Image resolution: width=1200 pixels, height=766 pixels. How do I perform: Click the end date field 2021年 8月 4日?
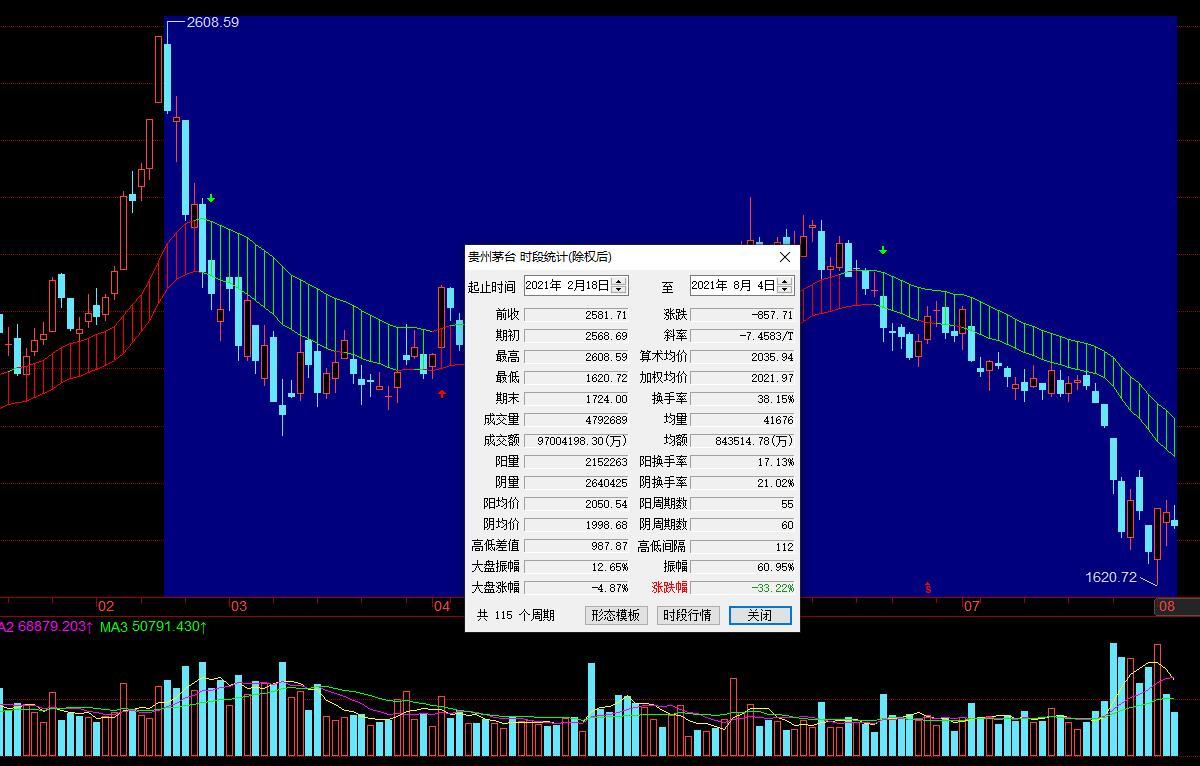click(x=733, y=286)
